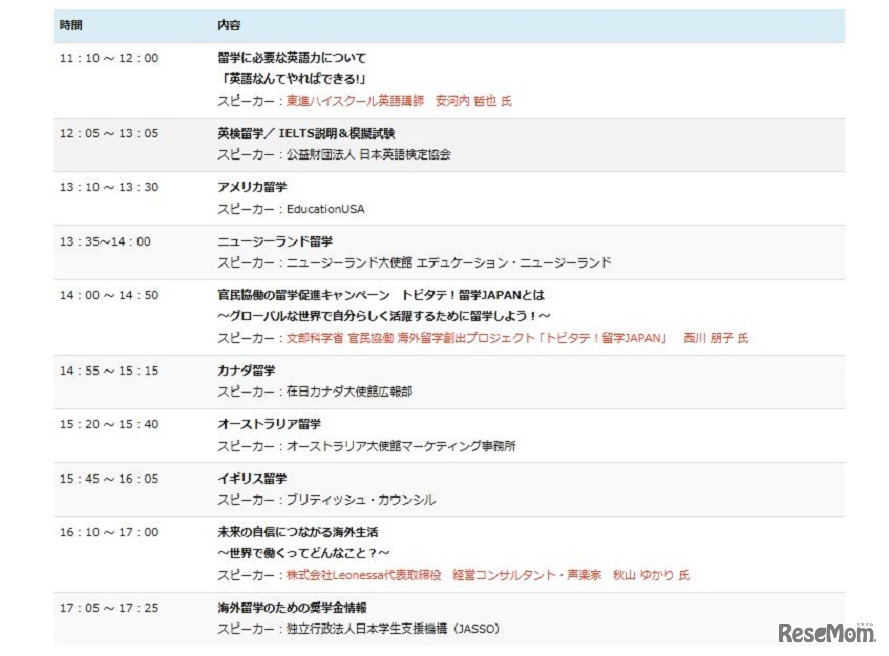Viewport: 889px width, 656px height.
Task: Select the 15:20～15:40 time cell
Action: [x=109, y=424]
